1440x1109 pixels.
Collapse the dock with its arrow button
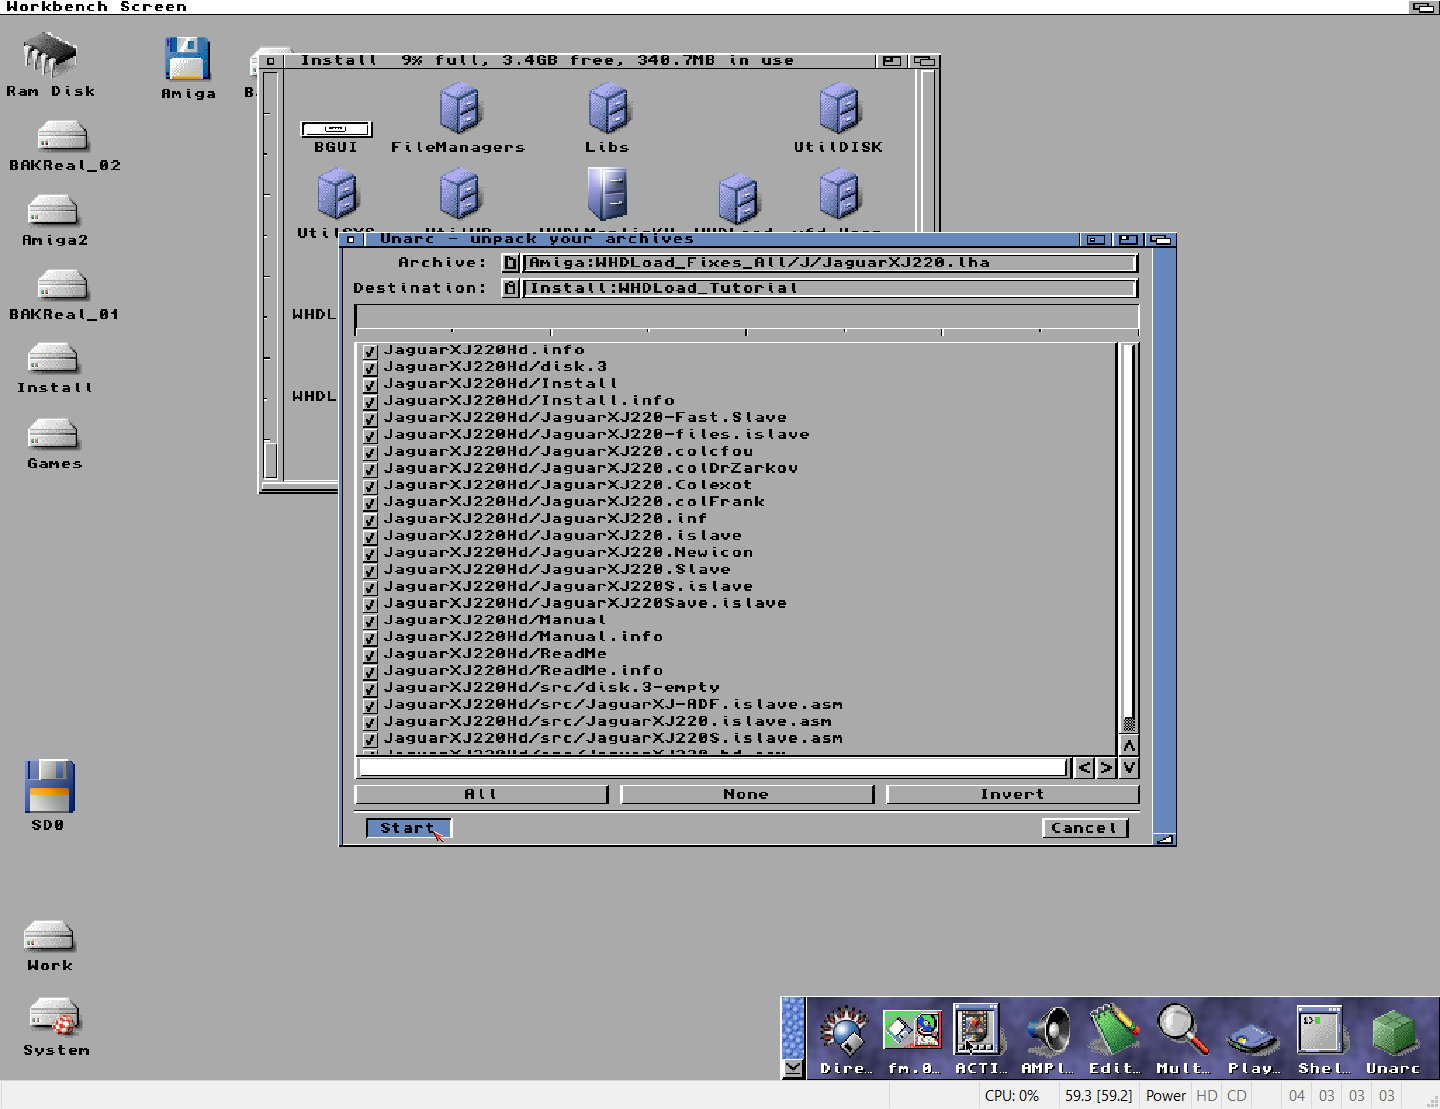click(793, 1068)
